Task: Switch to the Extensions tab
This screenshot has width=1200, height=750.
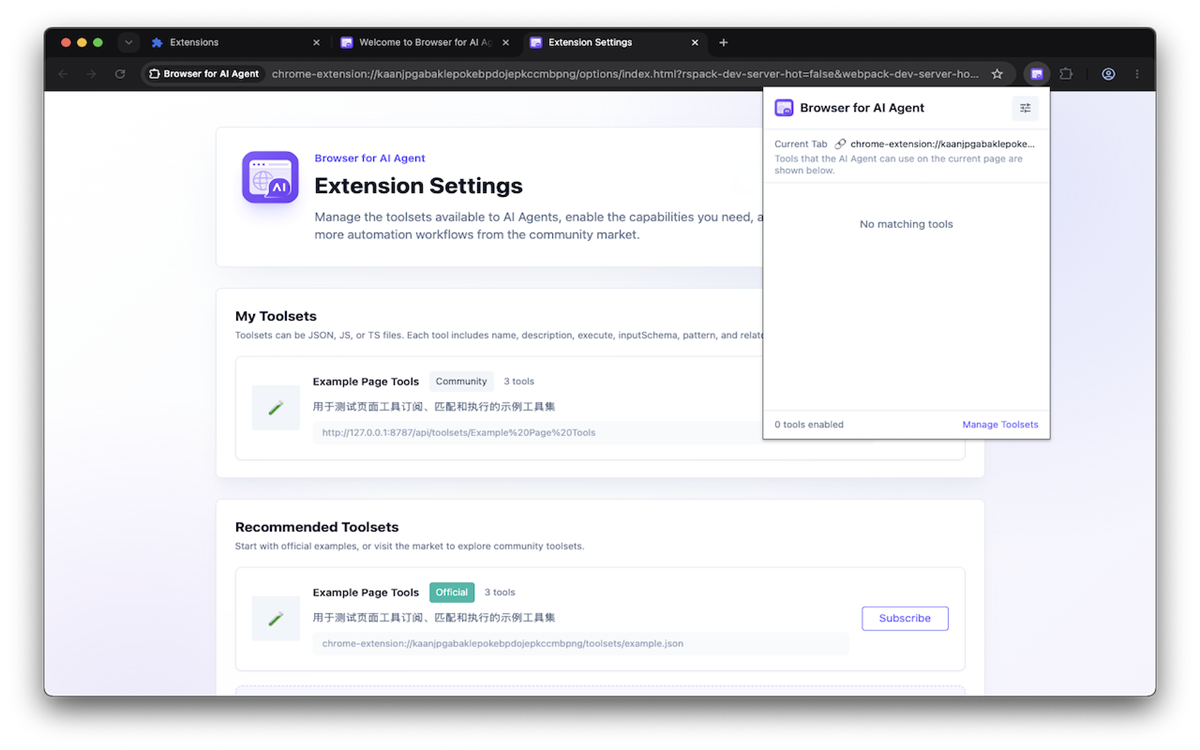Action: tap(233, 43)
